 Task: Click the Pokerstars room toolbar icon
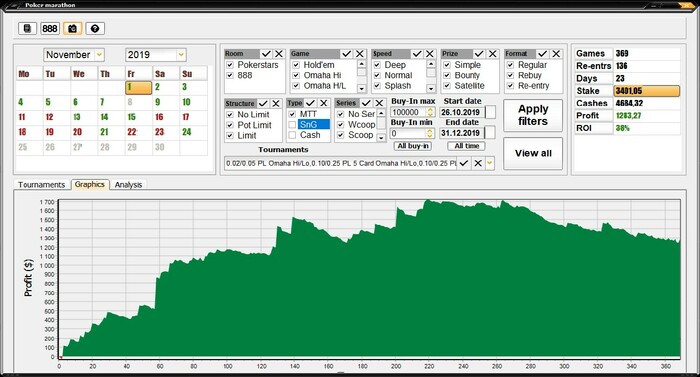click(27, 29)
